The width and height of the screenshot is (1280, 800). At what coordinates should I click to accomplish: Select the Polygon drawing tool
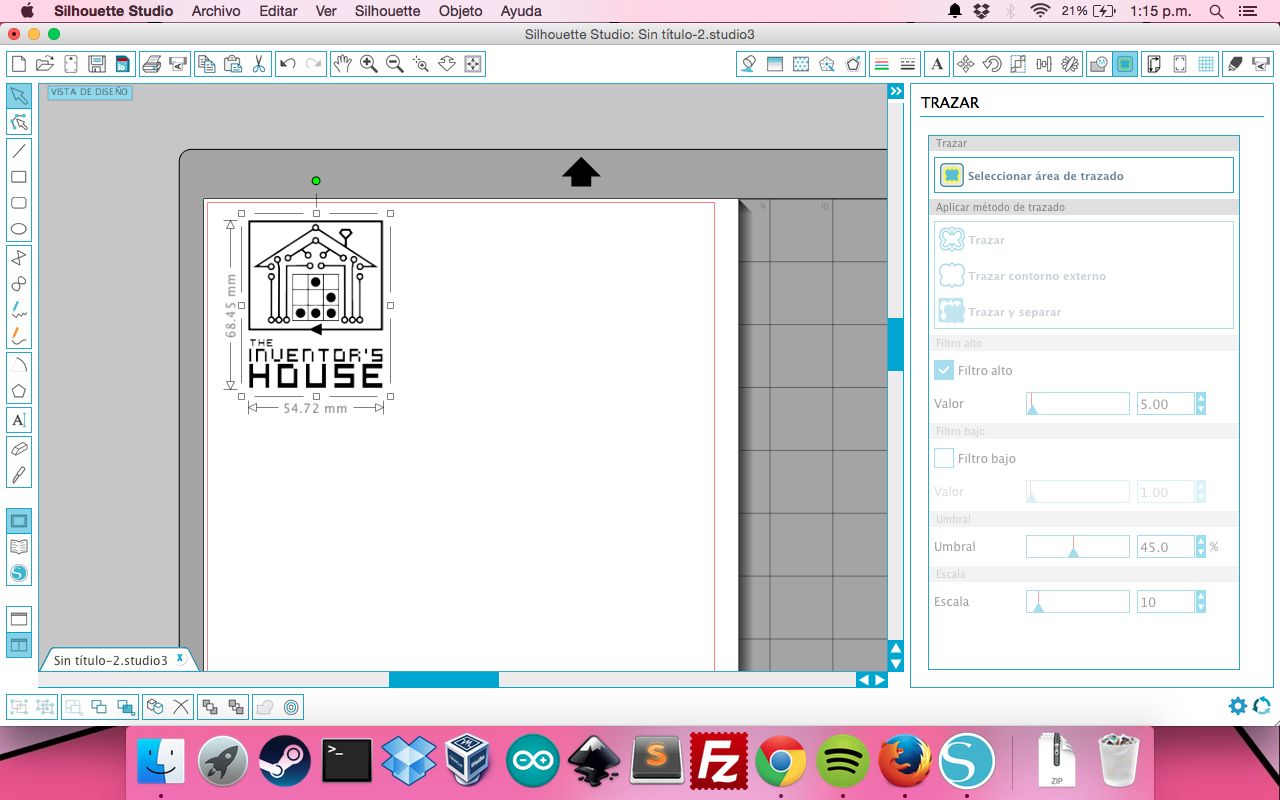[x=19, y=391]
